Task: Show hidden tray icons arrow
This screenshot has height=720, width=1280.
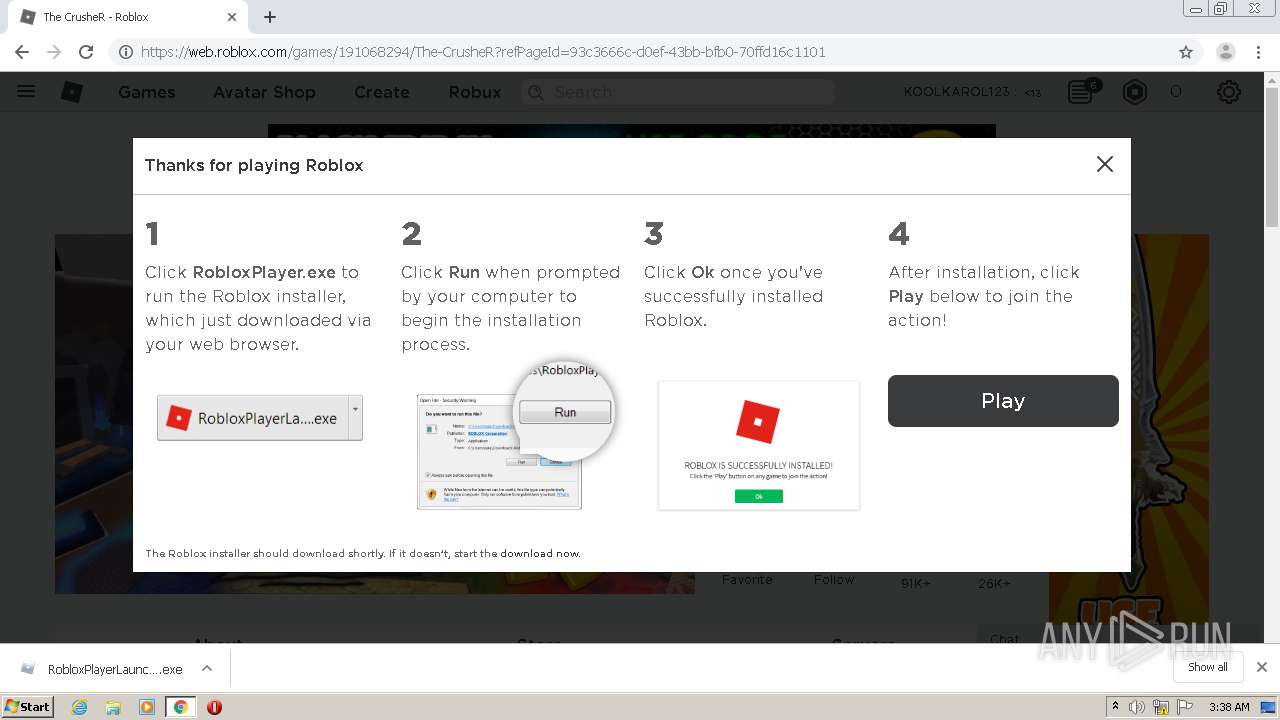Action: (1115, 707)
